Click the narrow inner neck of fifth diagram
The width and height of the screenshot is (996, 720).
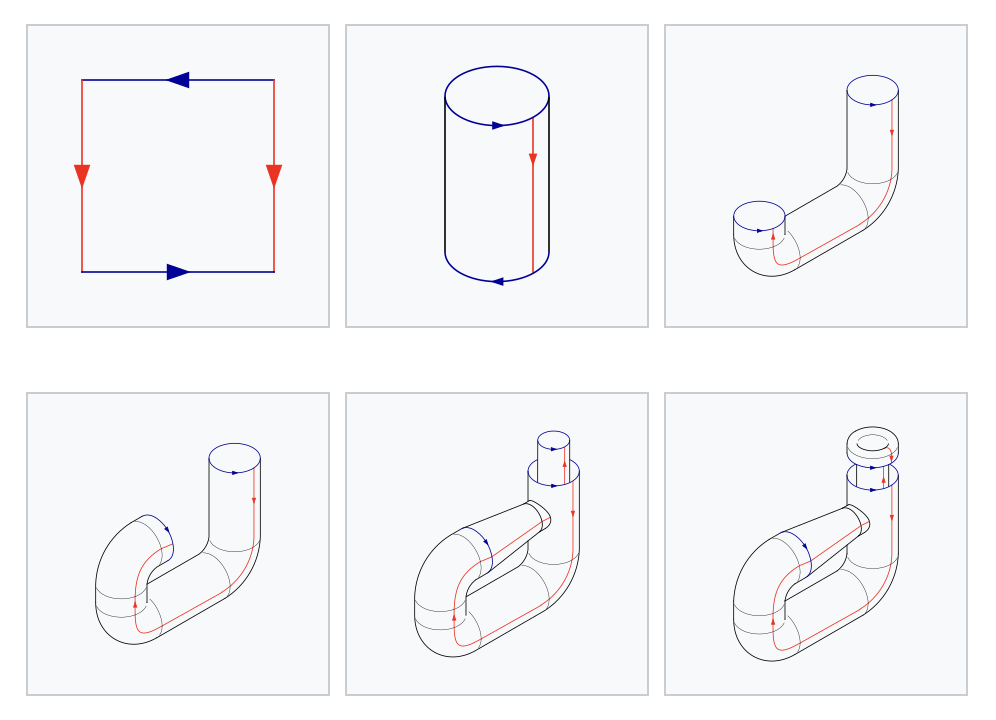(x=553, y=458)
